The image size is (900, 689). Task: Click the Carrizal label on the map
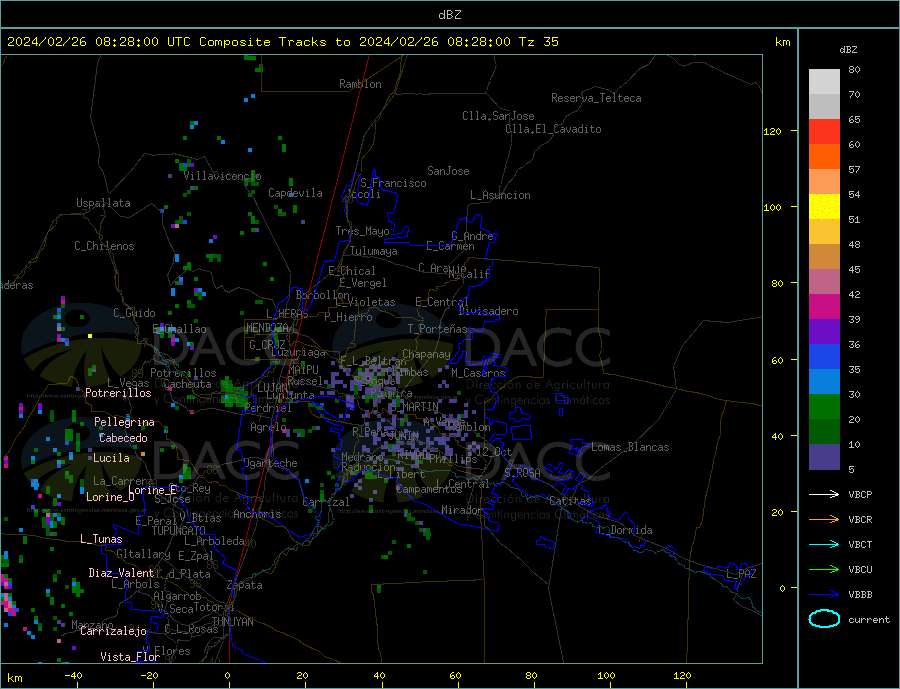(x=326, y=502)
